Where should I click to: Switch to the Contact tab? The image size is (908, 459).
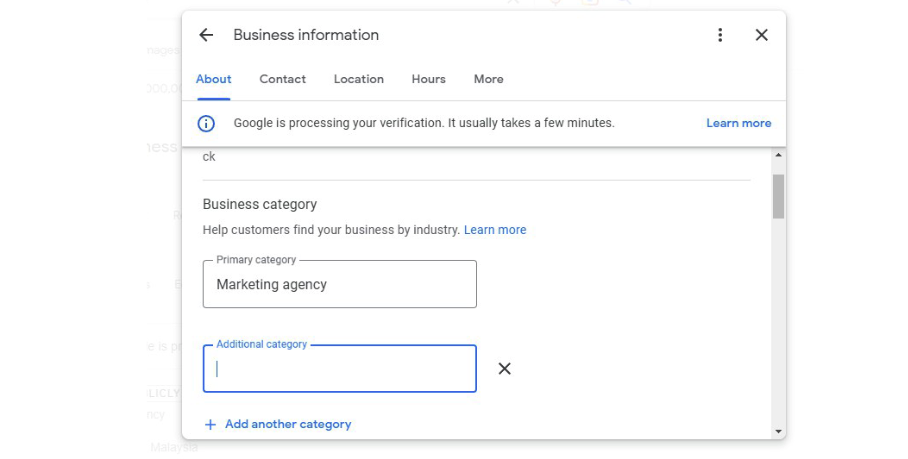tap(283, 79)
